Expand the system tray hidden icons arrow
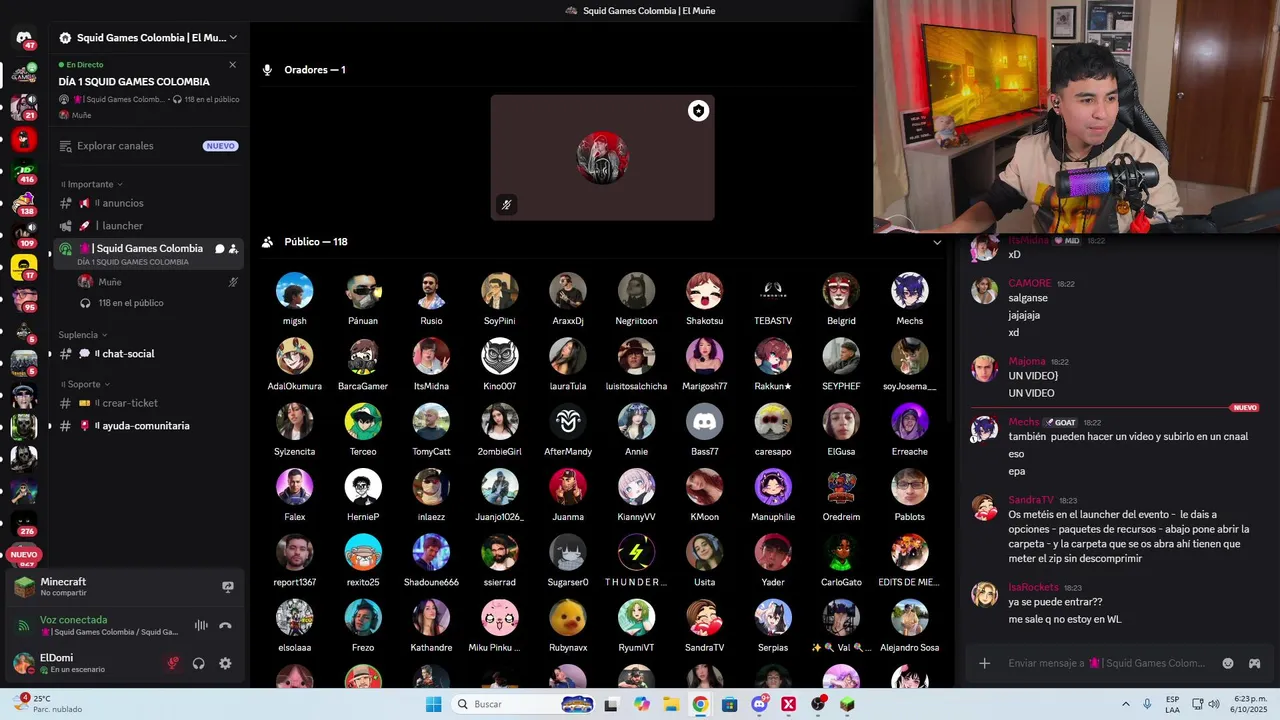1280x720 pixels. tap(1126, 704)
